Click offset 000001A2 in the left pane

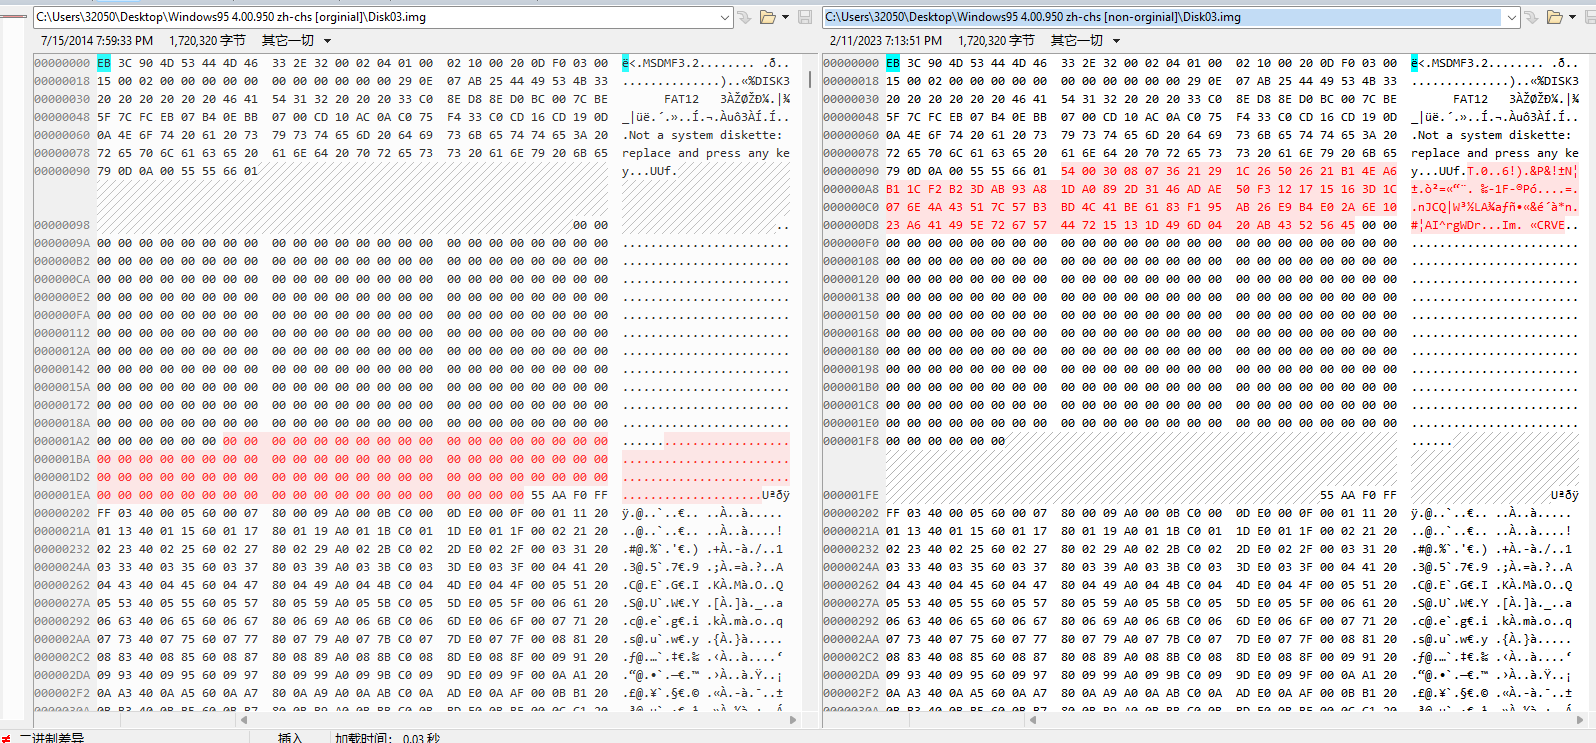[x=62, y=441]
